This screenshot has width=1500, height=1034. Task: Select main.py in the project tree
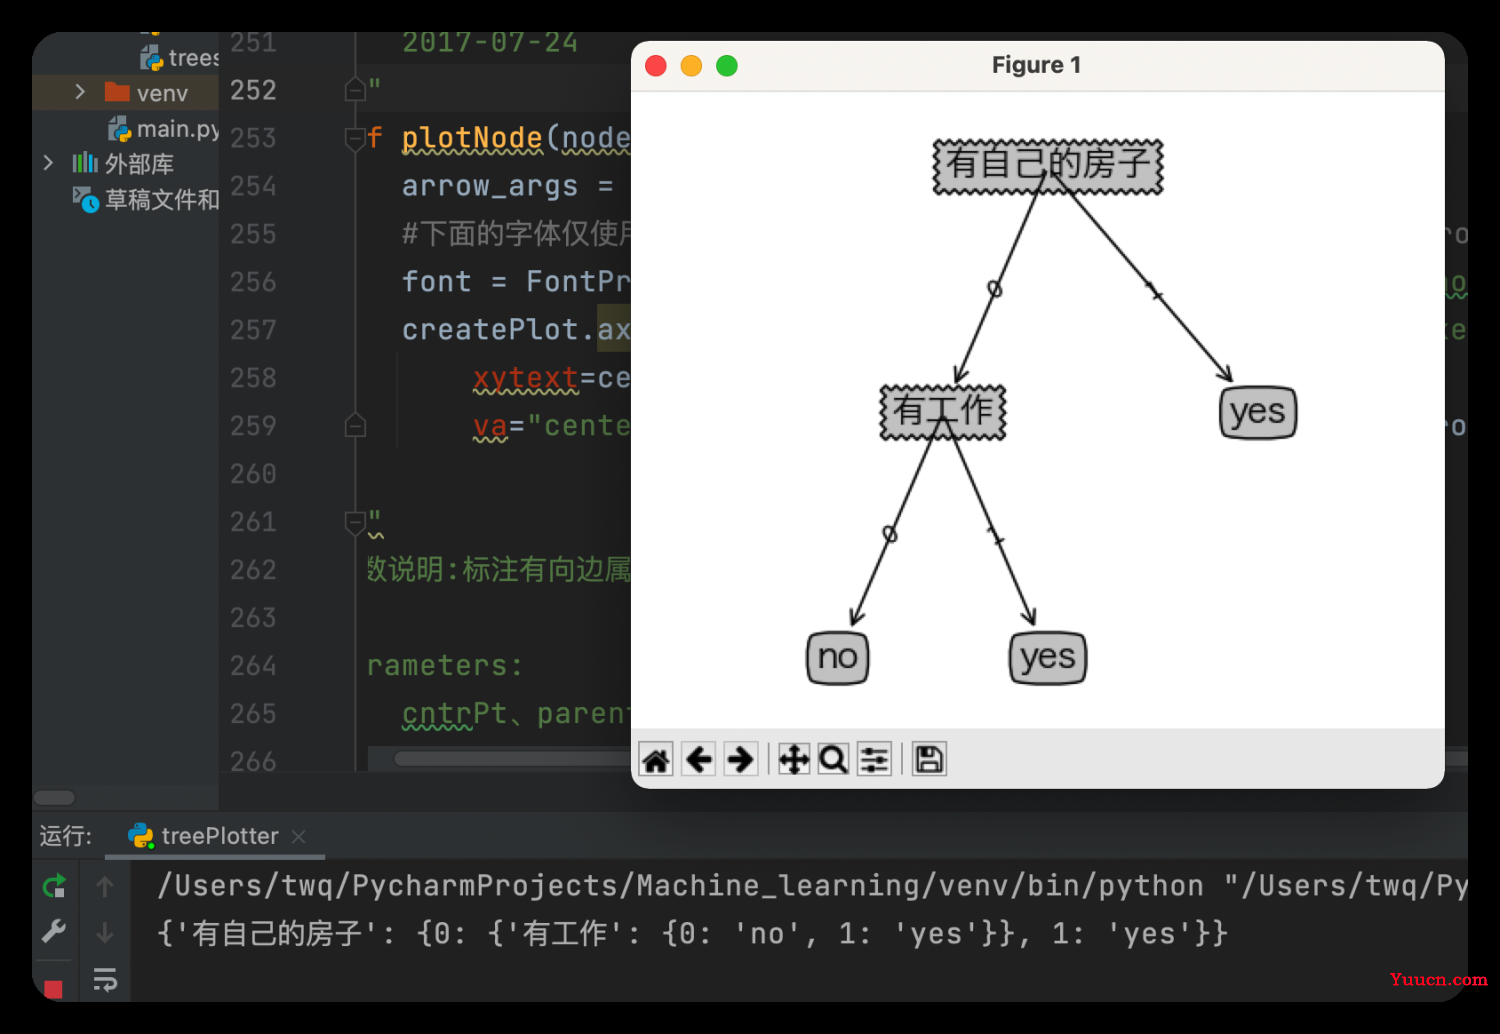[164, 129]
